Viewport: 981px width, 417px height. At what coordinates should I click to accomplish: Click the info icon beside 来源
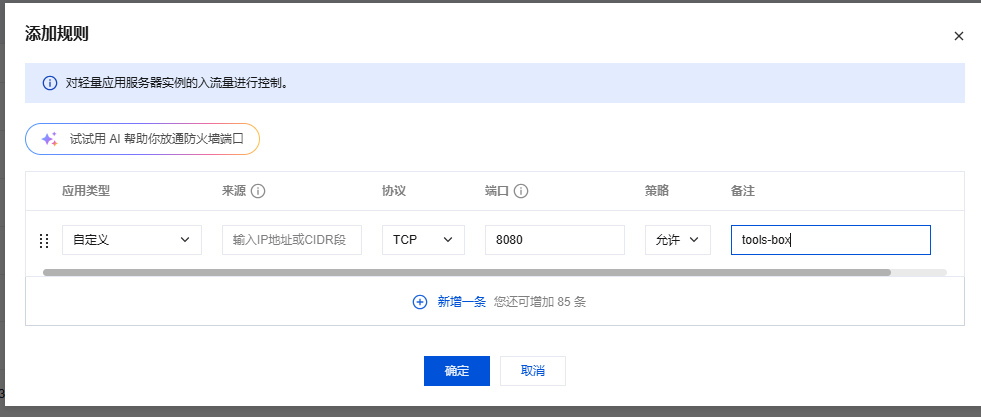(258, 191)
